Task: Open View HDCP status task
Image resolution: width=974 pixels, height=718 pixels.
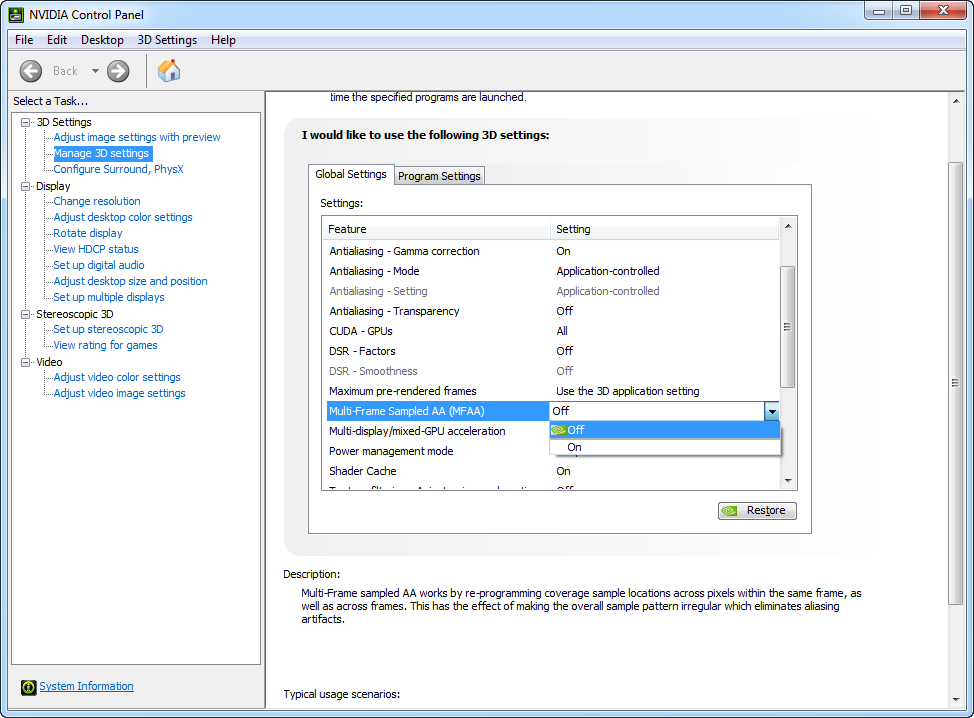Action: tap(96, 249)
